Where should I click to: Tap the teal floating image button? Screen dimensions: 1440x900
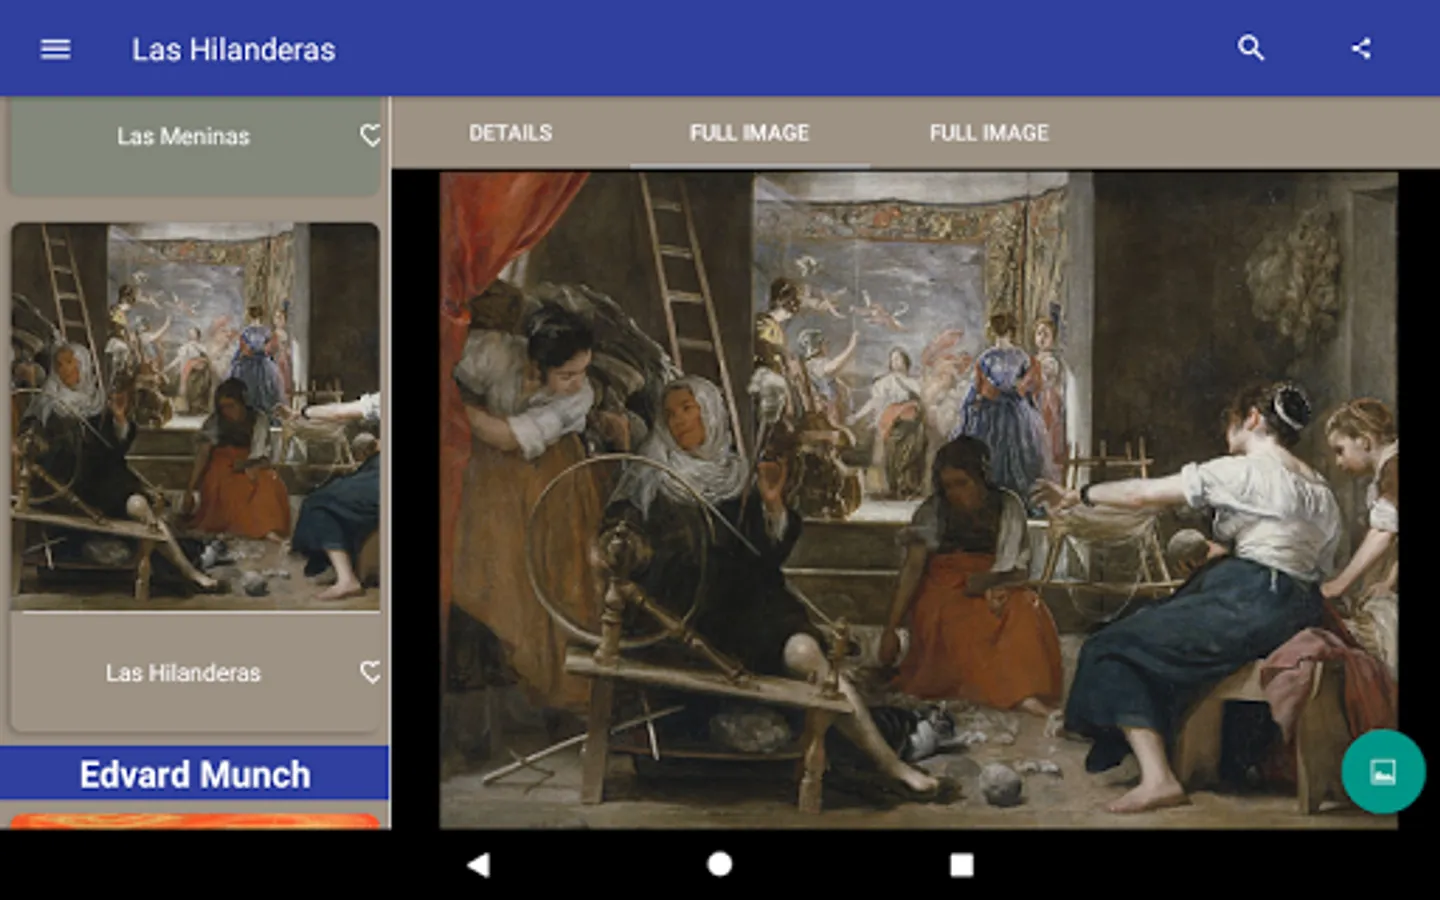coord(1383,771)
